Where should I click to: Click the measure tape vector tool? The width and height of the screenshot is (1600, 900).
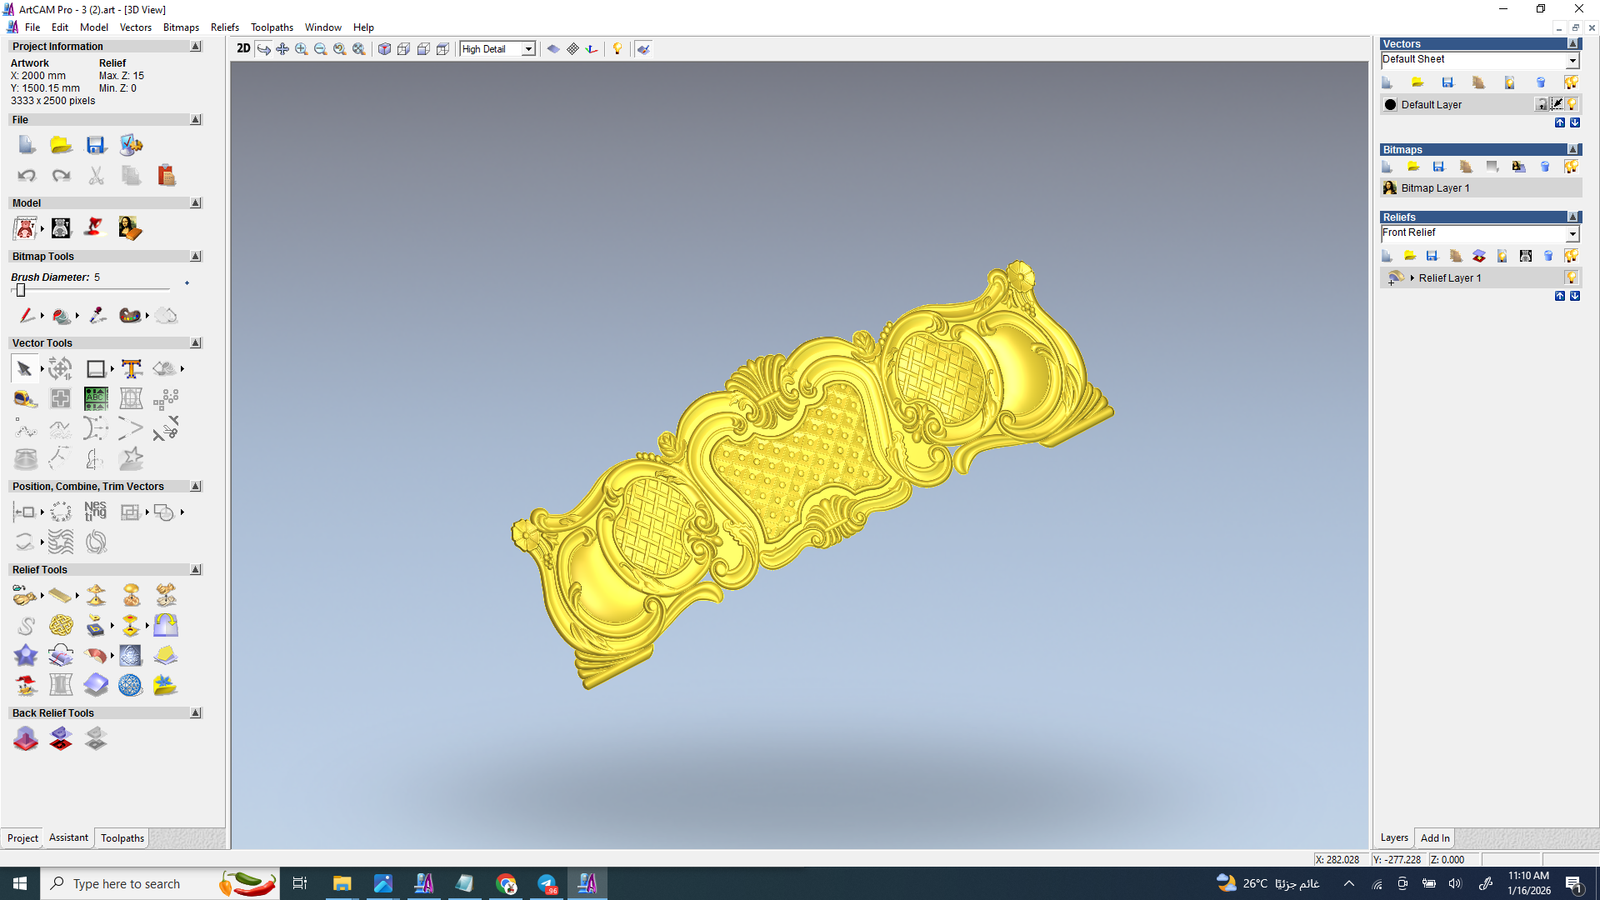click(26, 399)
